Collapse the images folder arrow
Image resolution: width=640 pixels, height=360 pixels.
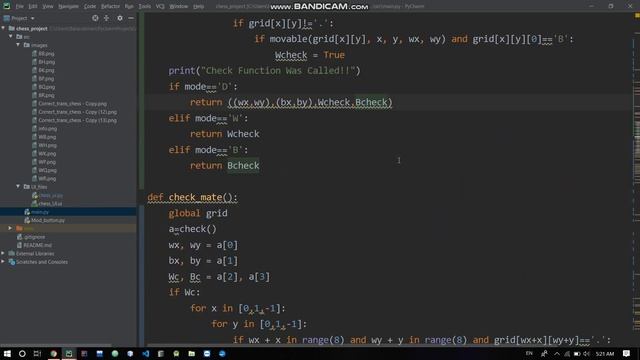click(18, 45)
